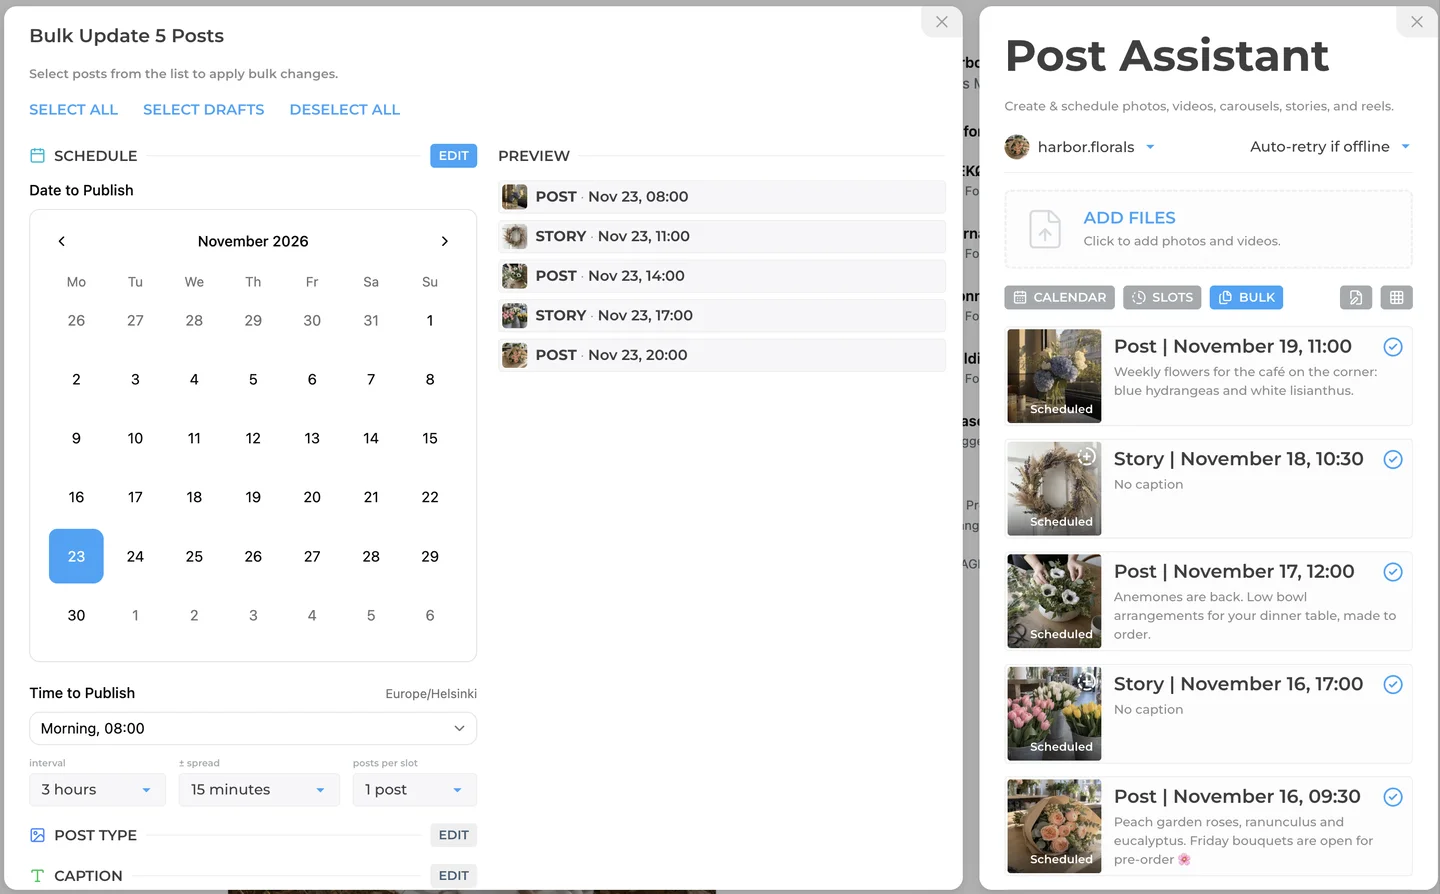Open the Morning, 08:00 time dropdown
Screen dimensions: 1440x894
click(253, 729)
